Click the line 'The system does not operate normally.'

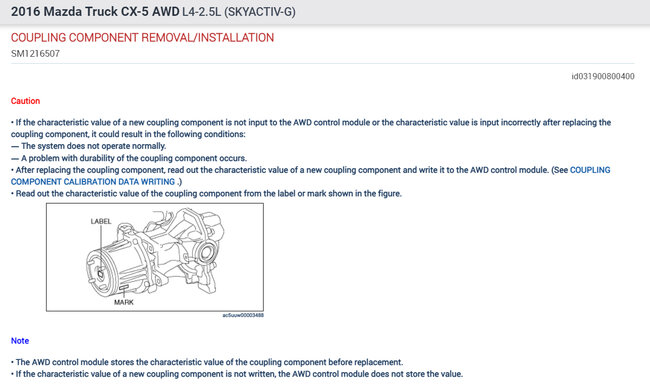[88, 146]
